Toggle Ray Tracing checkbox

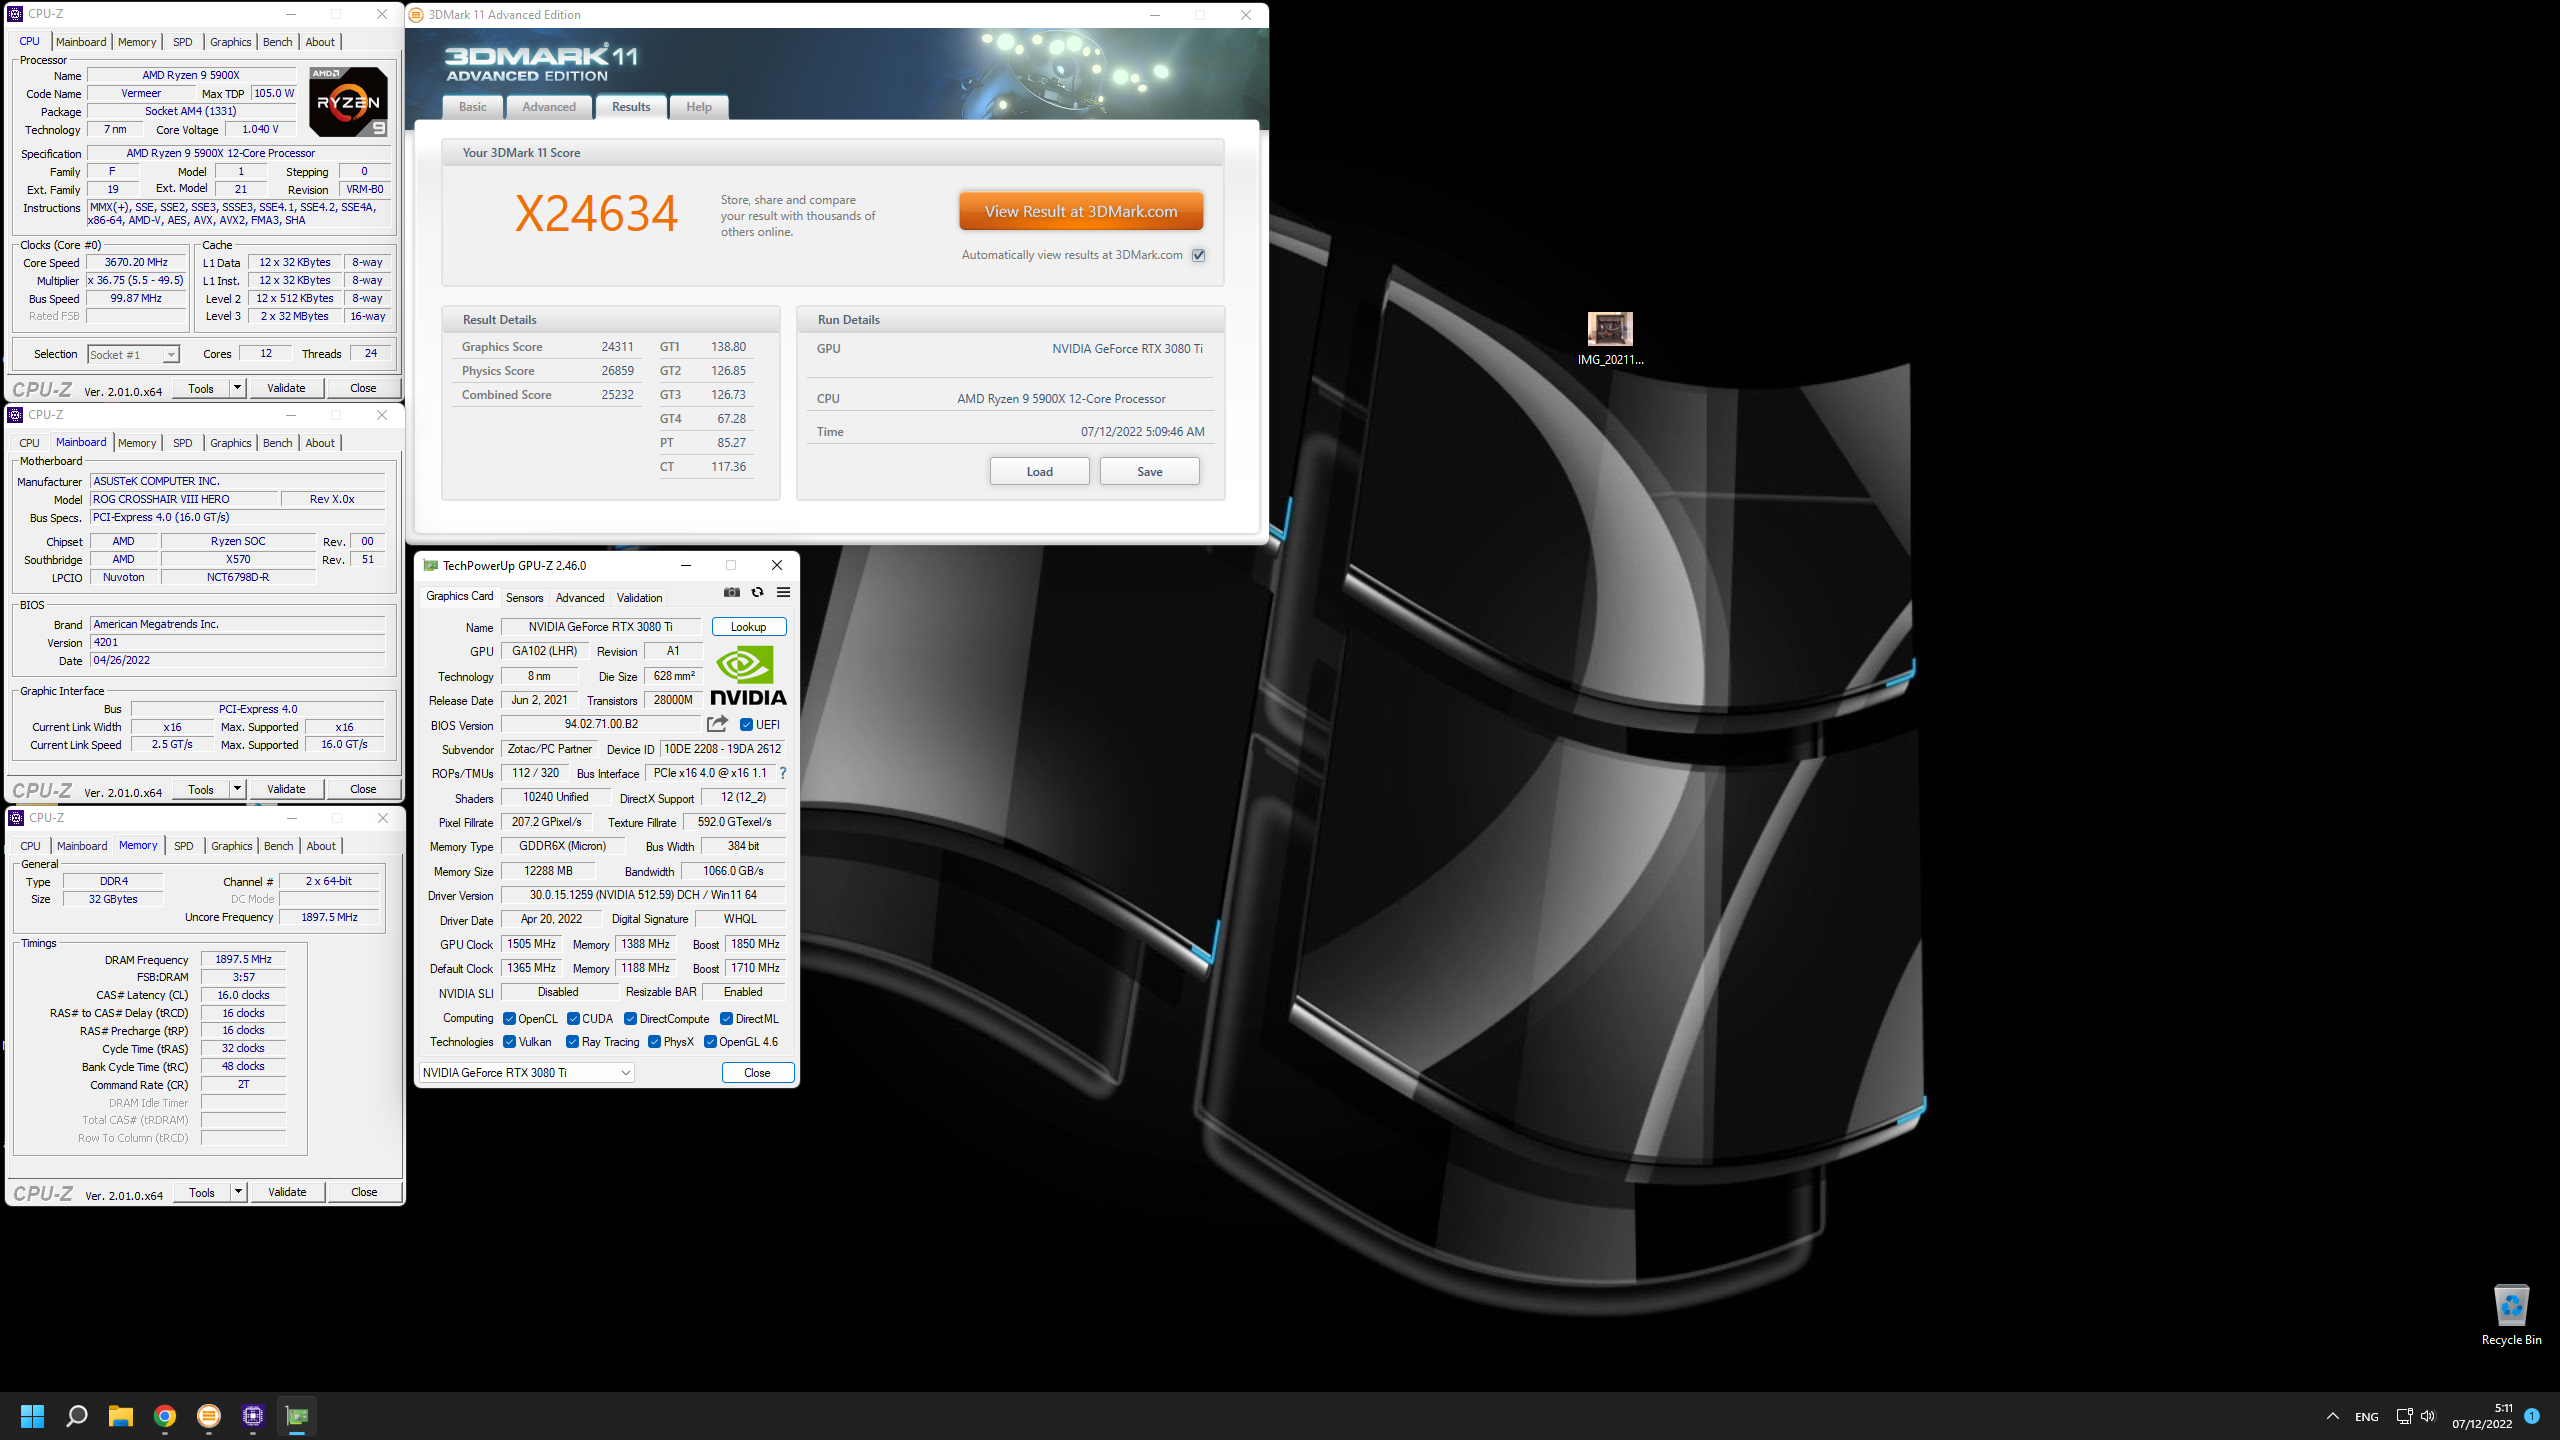point(572,1042)
